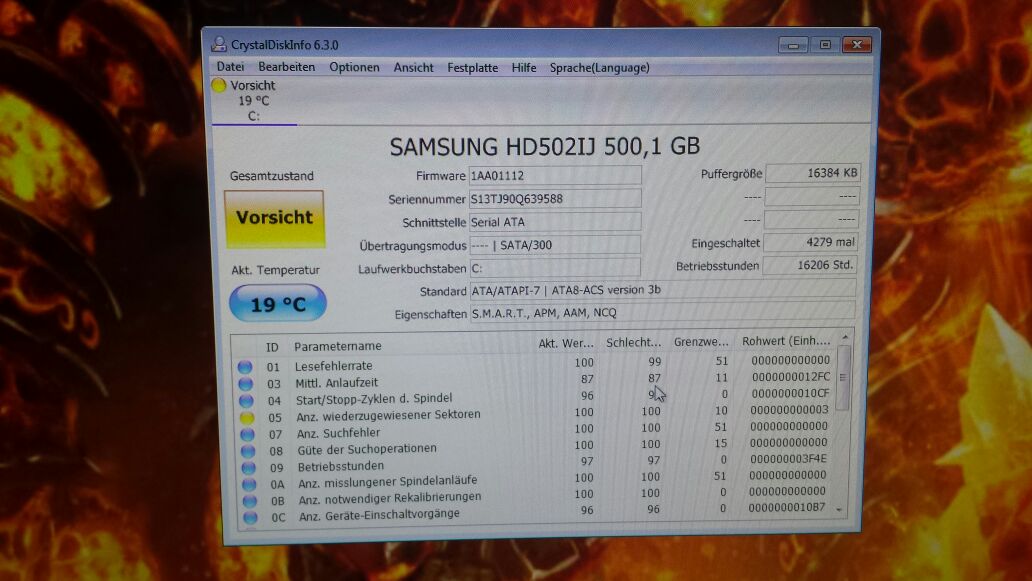Click the blue status icon for Start/Stopp-Zyklen

246,401
